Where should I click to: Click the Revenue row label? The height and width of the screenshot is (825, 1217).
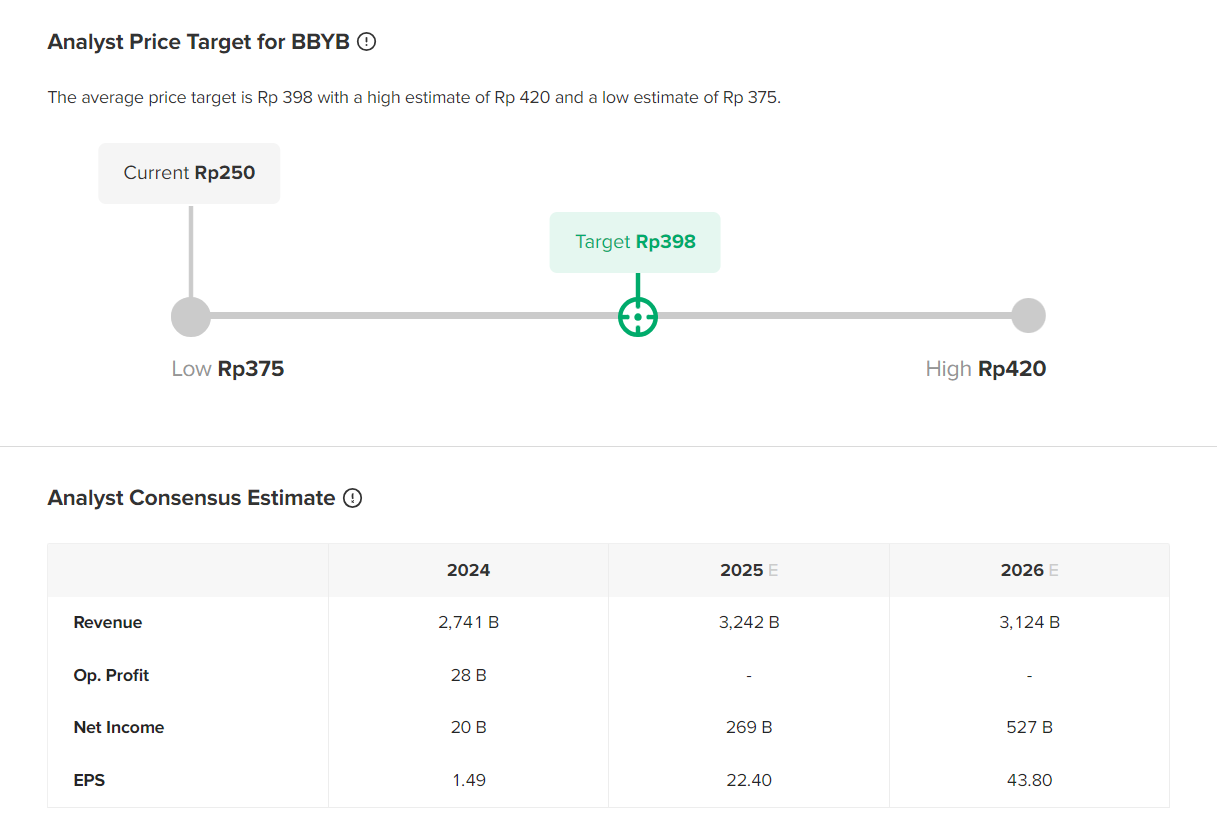tap(108, 622)
